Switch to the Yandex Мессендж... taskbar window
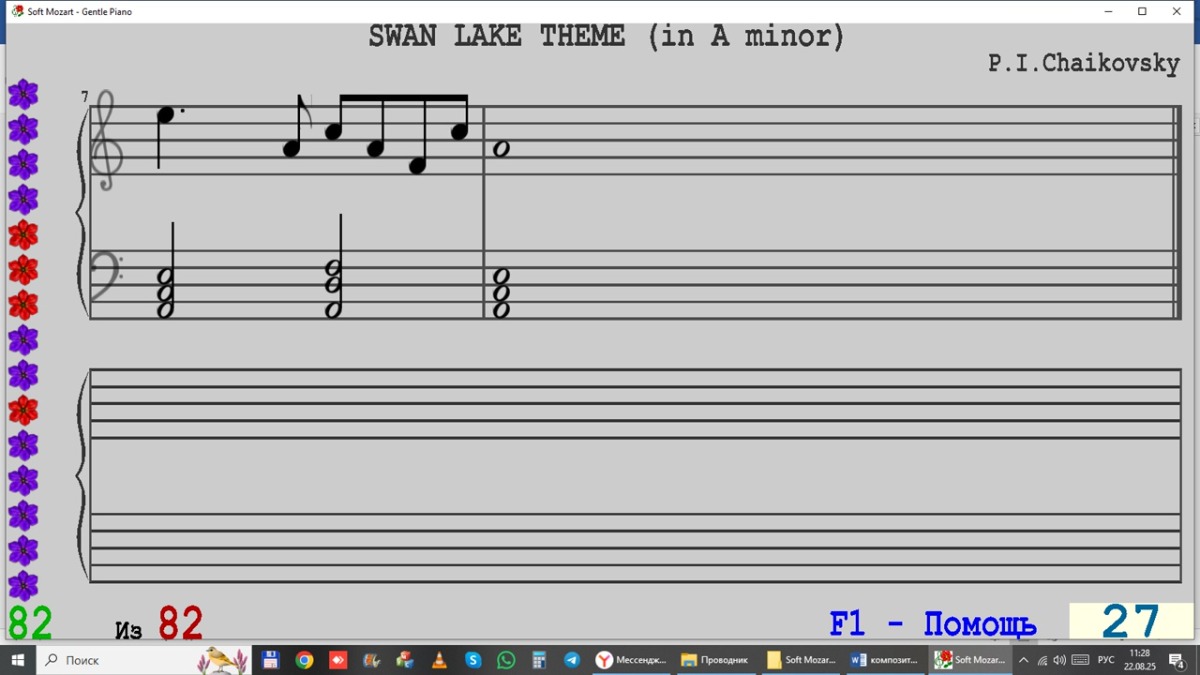 [632, 660]
